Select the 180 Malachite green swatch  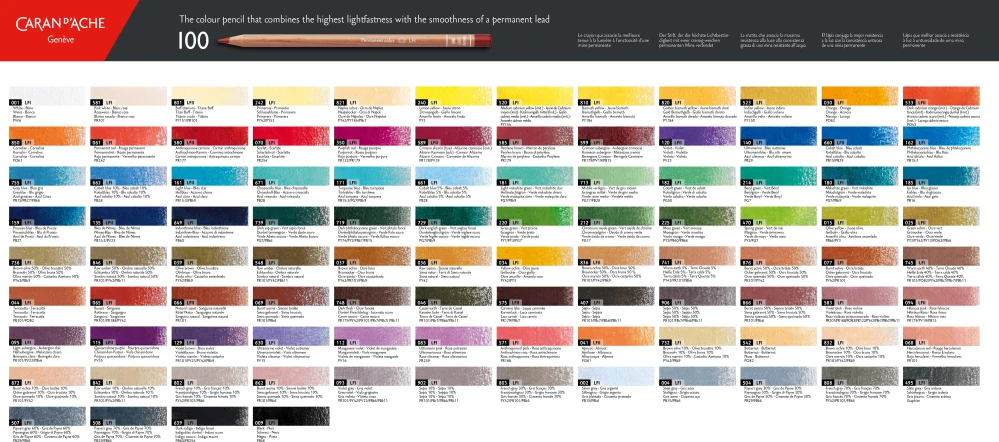coord(860,176)
